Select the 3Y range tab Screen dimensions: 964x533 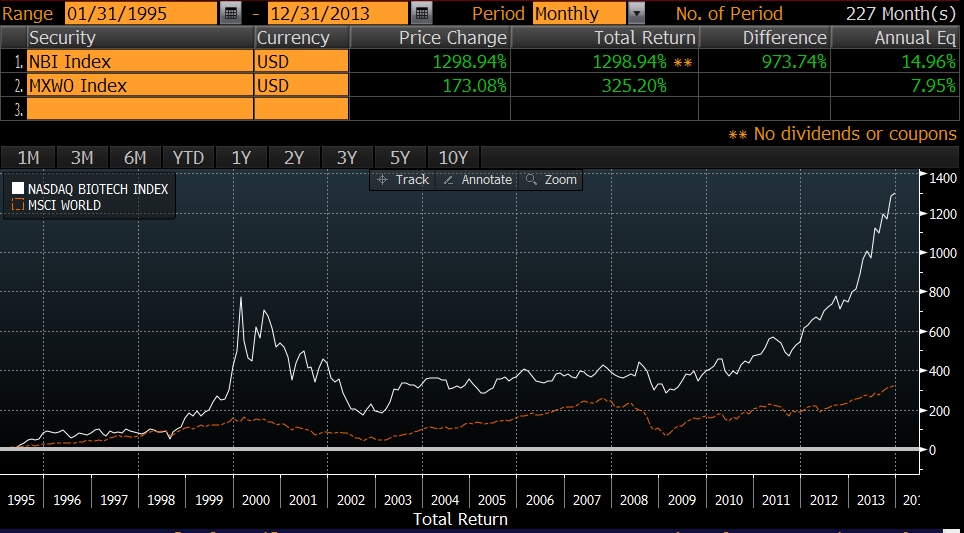[x=347, y=158]
